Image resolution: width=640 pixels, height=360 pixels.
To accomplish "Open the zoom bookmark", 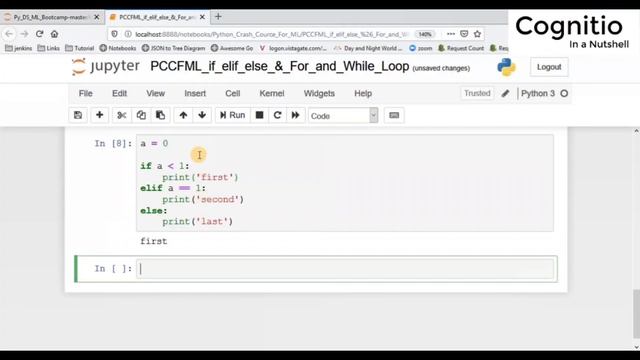I will (x=421, y=48).
